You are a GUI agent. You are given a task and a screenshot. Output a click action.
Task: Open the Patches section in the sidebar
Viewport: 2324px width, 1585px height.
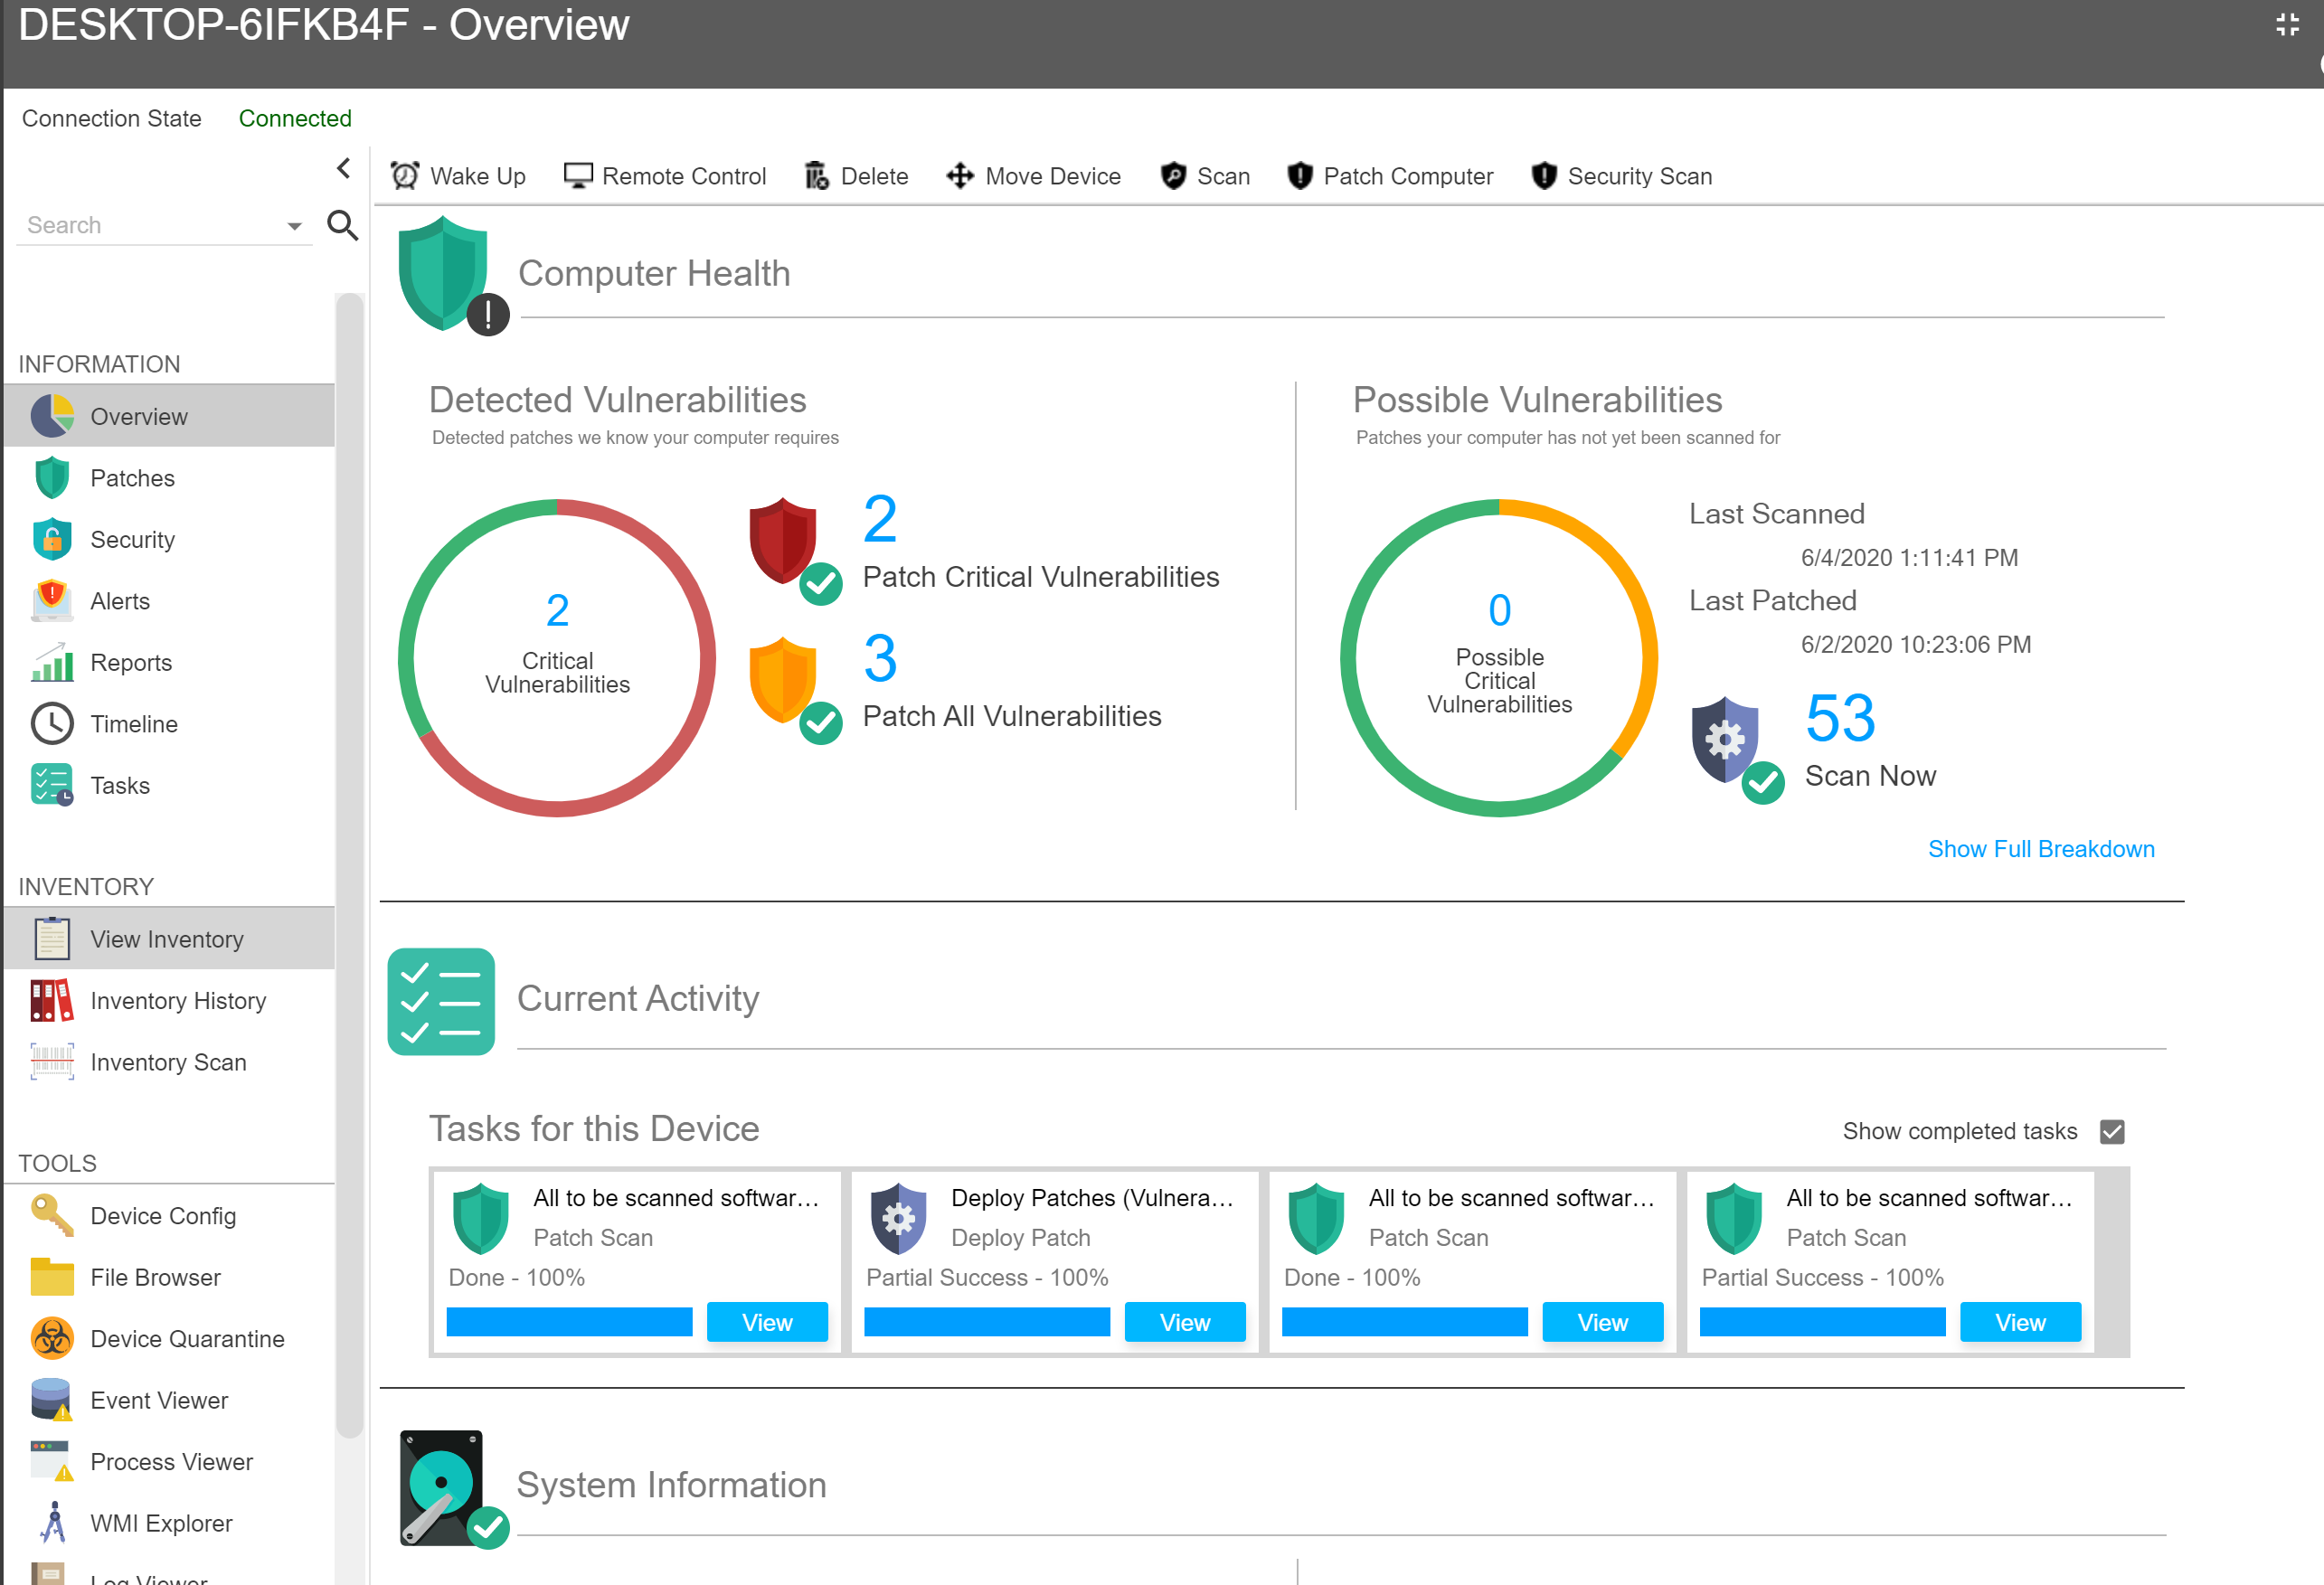coord(132,478)
